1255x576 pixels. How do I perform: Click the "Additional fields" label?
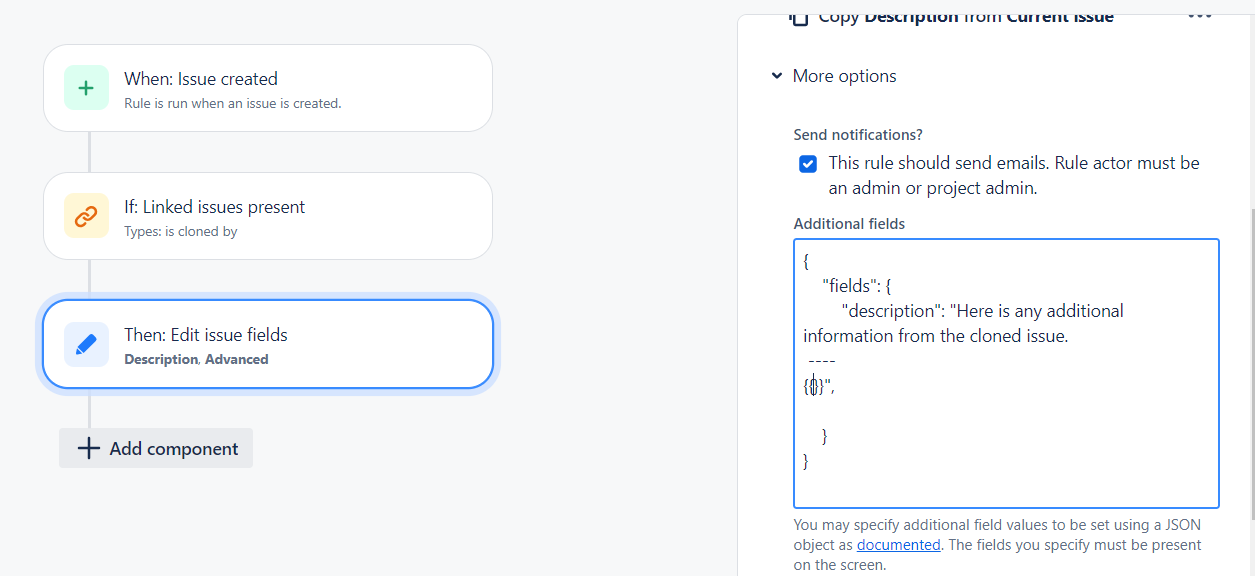[x=849, y=224]
